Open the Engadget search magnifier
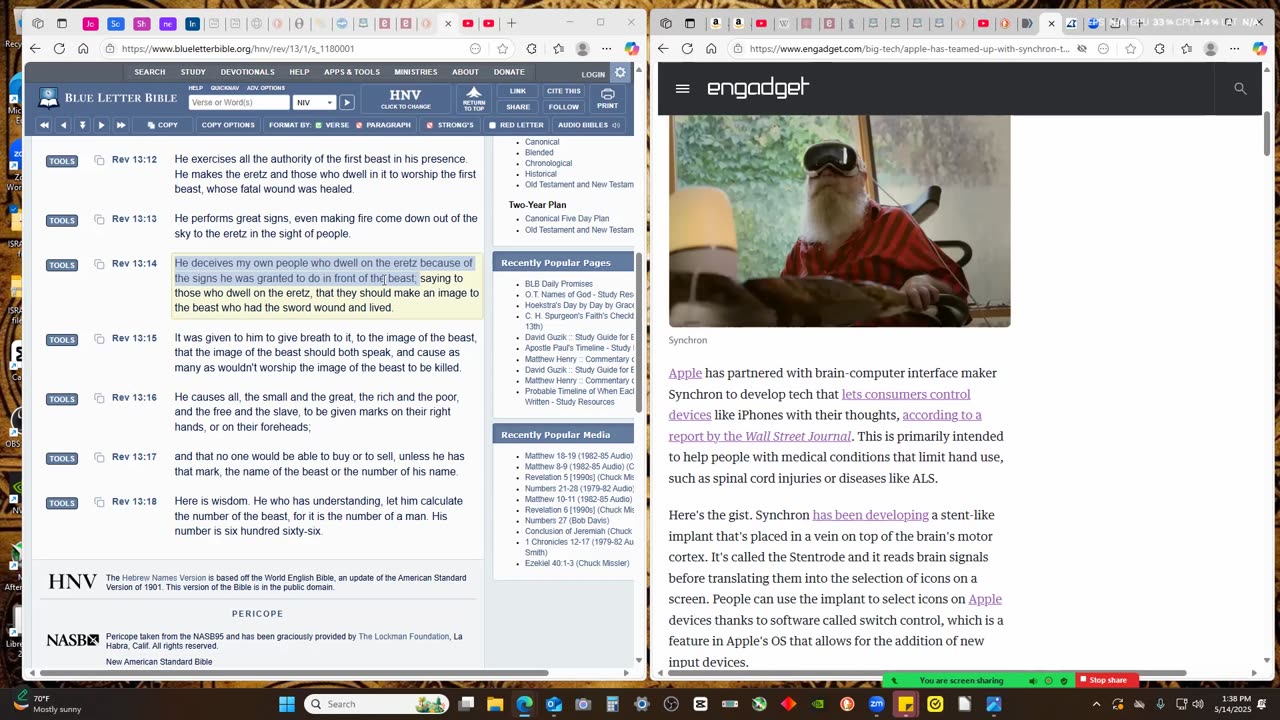Screen dimensions: 1280x720 1240,89
